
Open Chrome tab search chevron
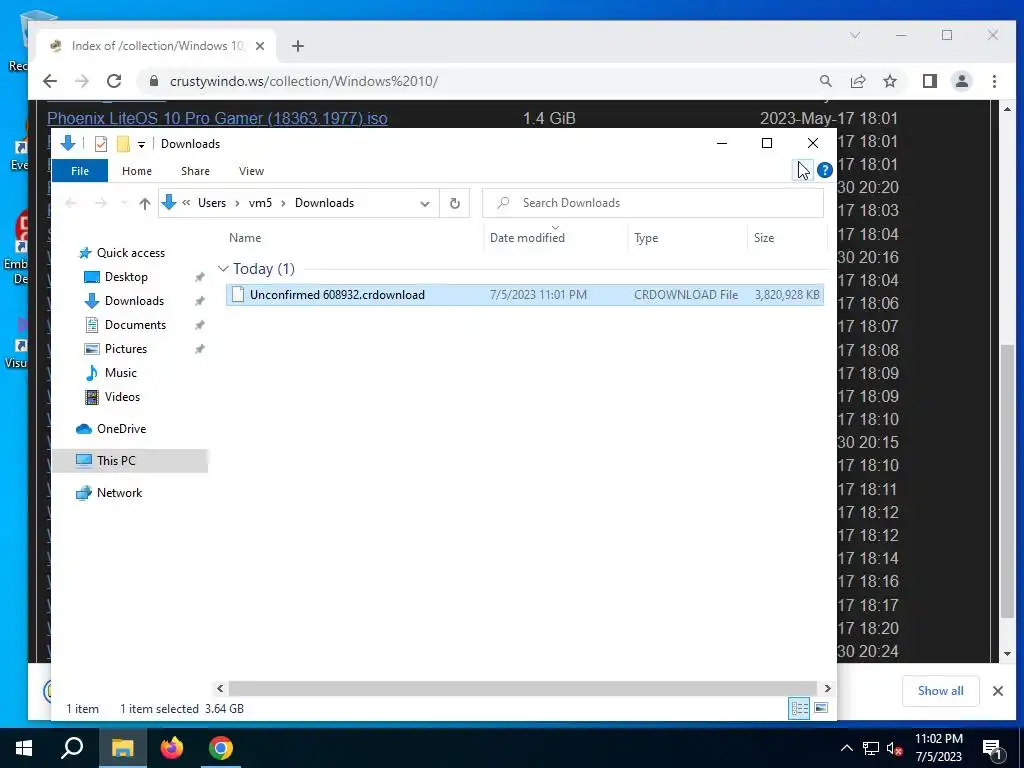pos(855,35)
